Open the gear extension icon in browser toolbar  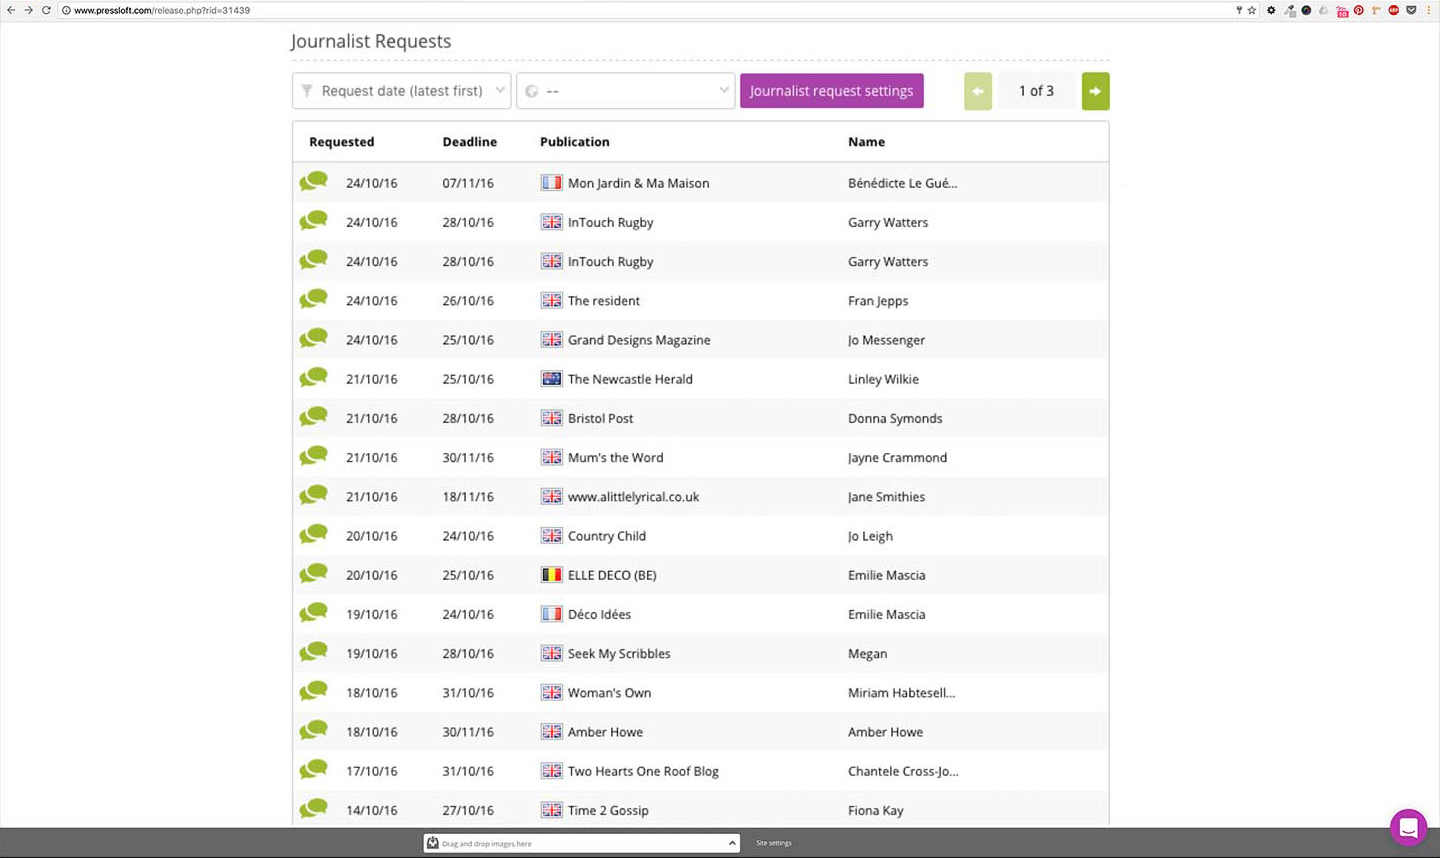(1271, 10)
